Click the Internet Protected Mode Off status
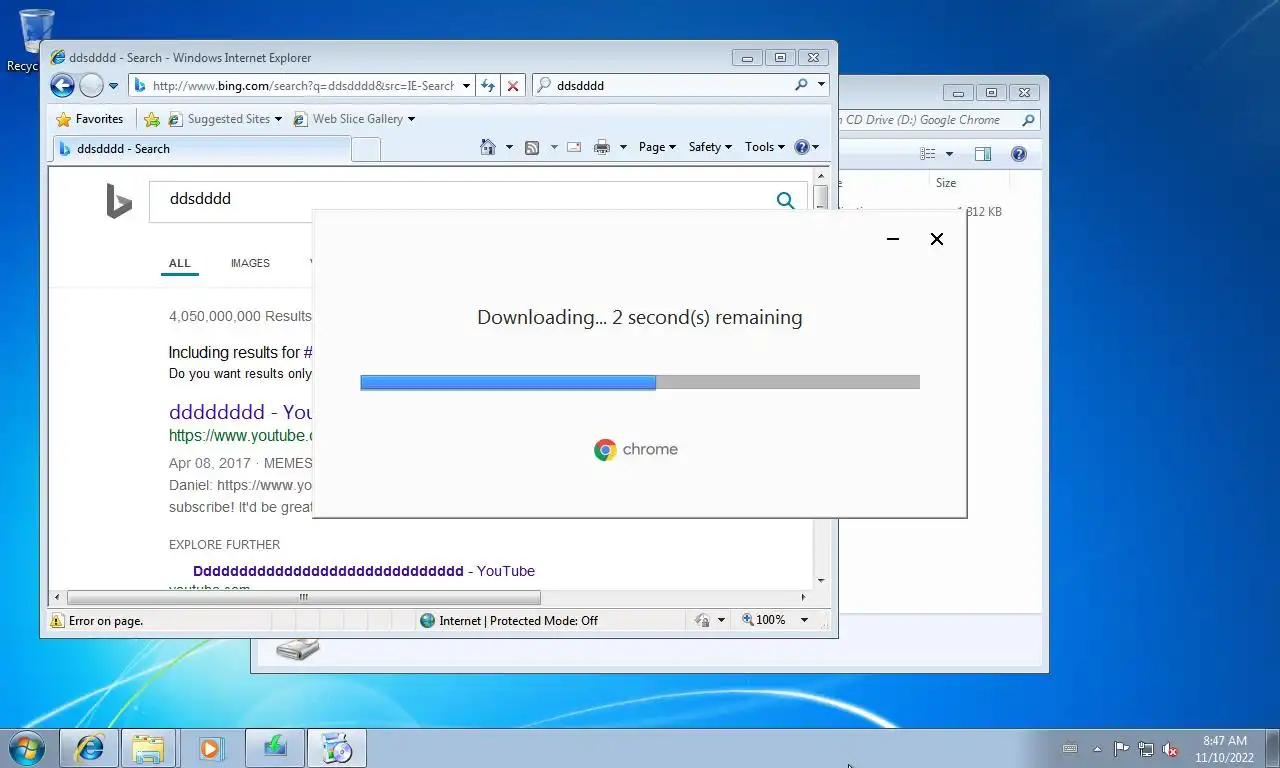 click(x=509, y=621)
